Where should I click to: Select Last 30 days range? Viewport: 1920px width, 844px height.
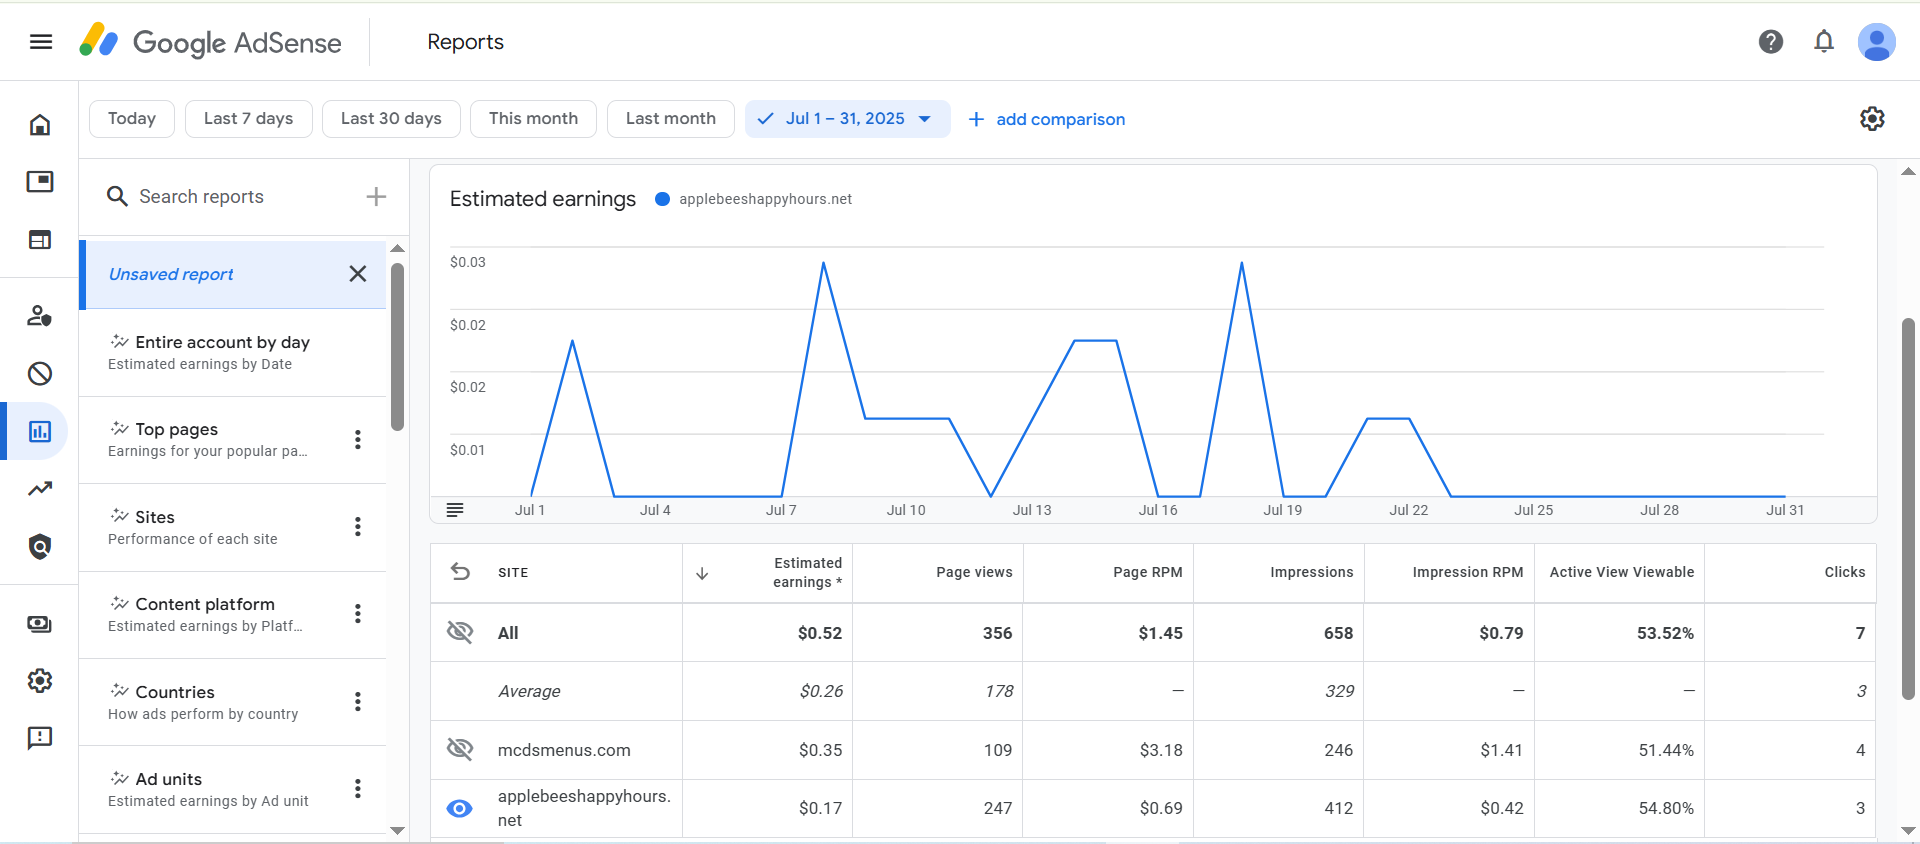coord(391,119)
